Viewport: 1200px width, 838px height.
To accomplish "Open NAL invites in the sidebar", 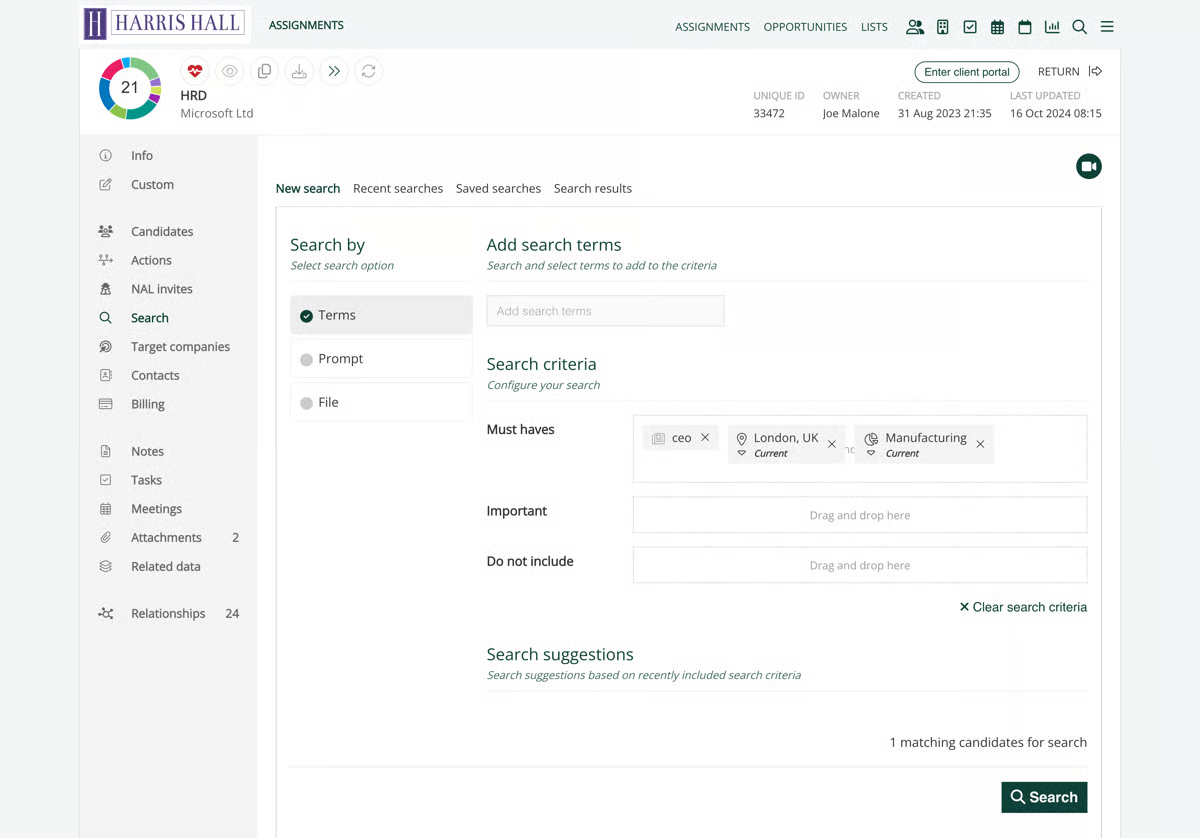I will [161, 290].
